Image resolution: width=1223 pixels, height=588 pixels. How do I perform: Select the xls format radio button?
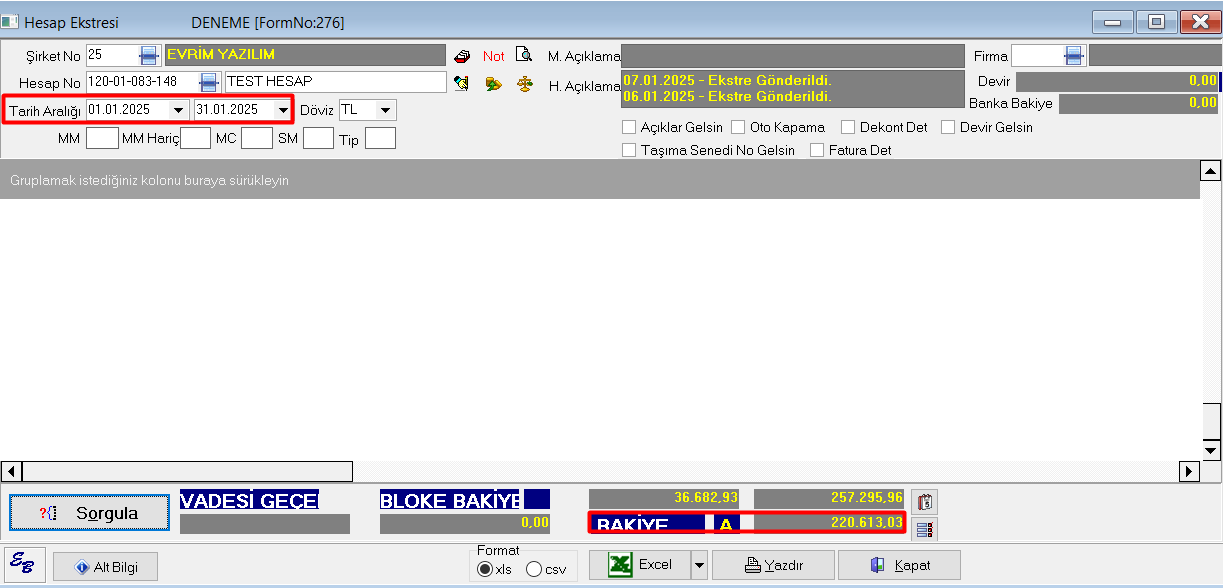point(485,569)
